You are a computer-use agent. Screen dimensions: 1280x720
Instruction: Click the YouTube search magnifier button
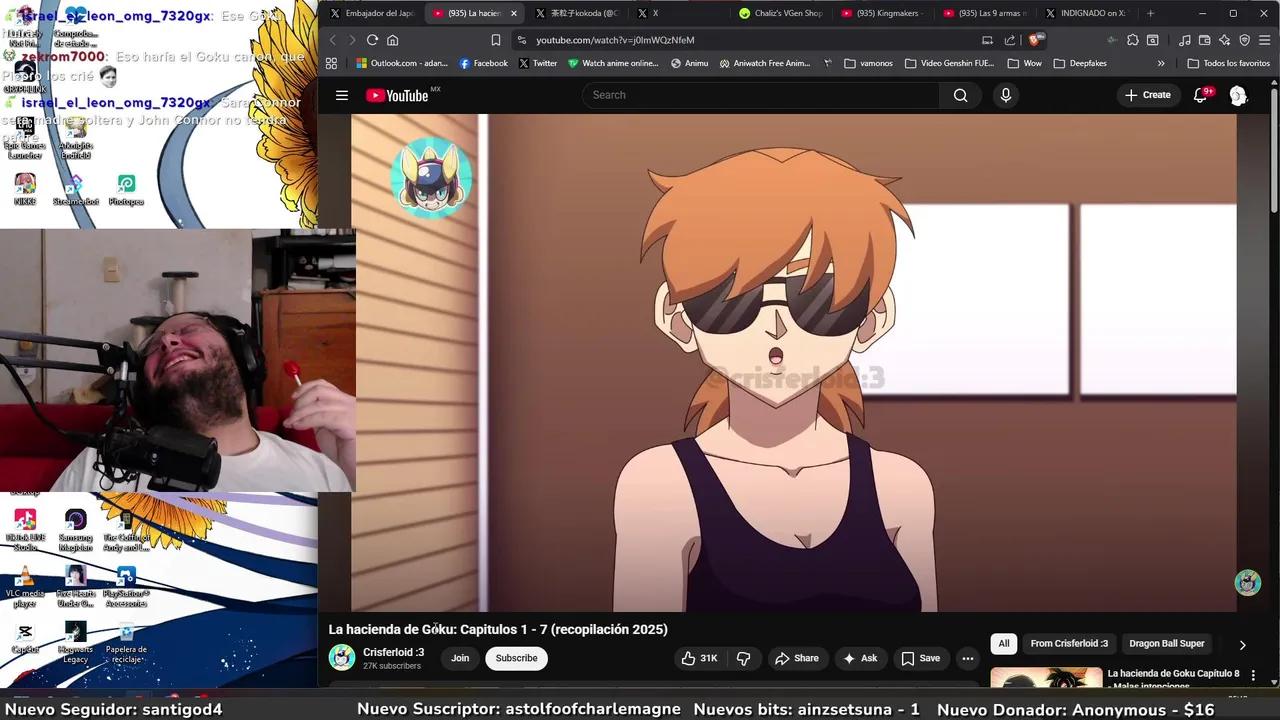(960, 95)
